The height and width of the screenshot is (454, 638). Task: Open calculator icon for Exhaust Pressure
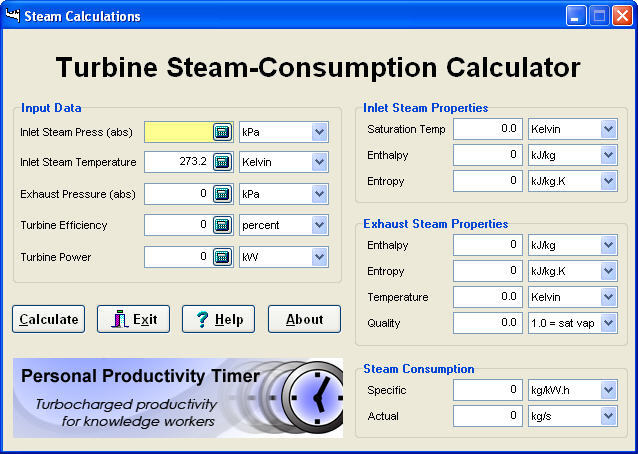[x=222, y=194]
